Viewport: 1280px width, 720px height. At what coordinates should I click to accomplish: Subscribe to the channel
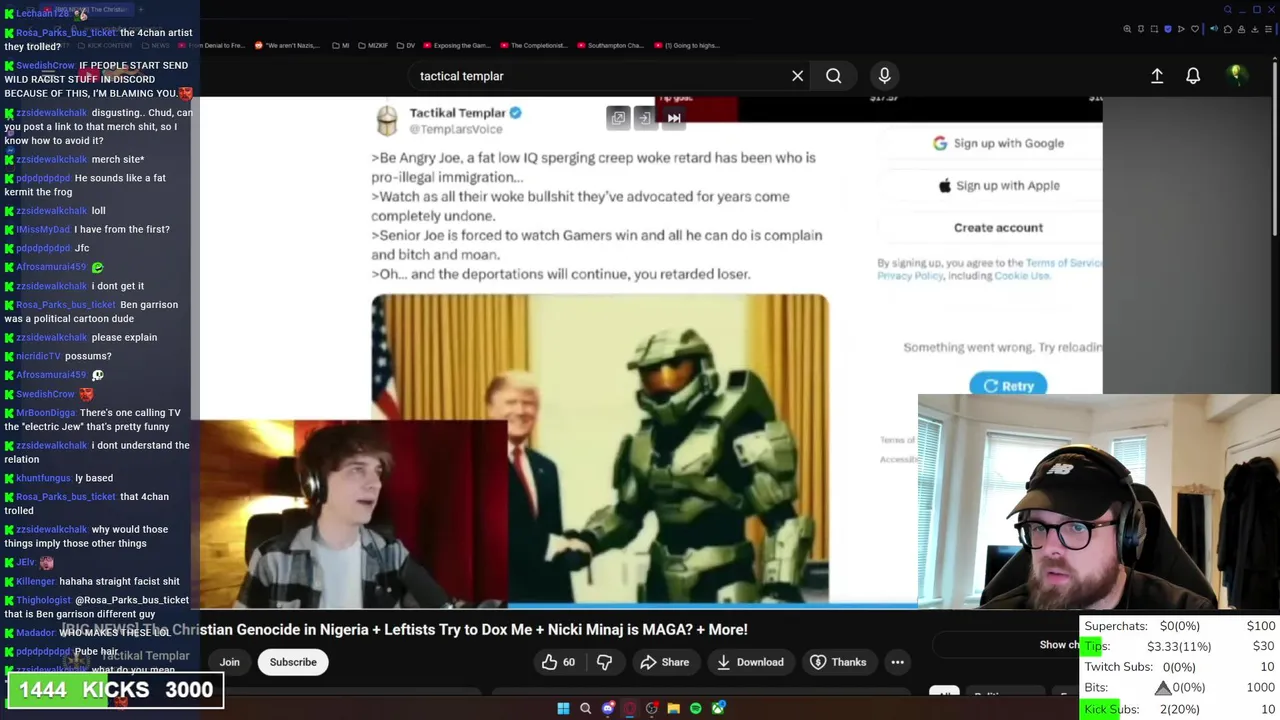click(293, 662)
